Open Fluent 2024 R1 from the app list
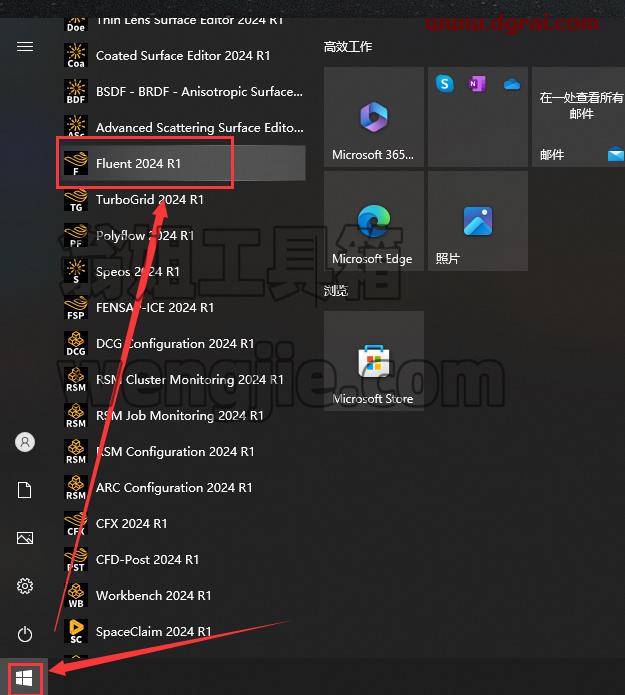This screenshot has width=625, height=695. click(182, 163)
